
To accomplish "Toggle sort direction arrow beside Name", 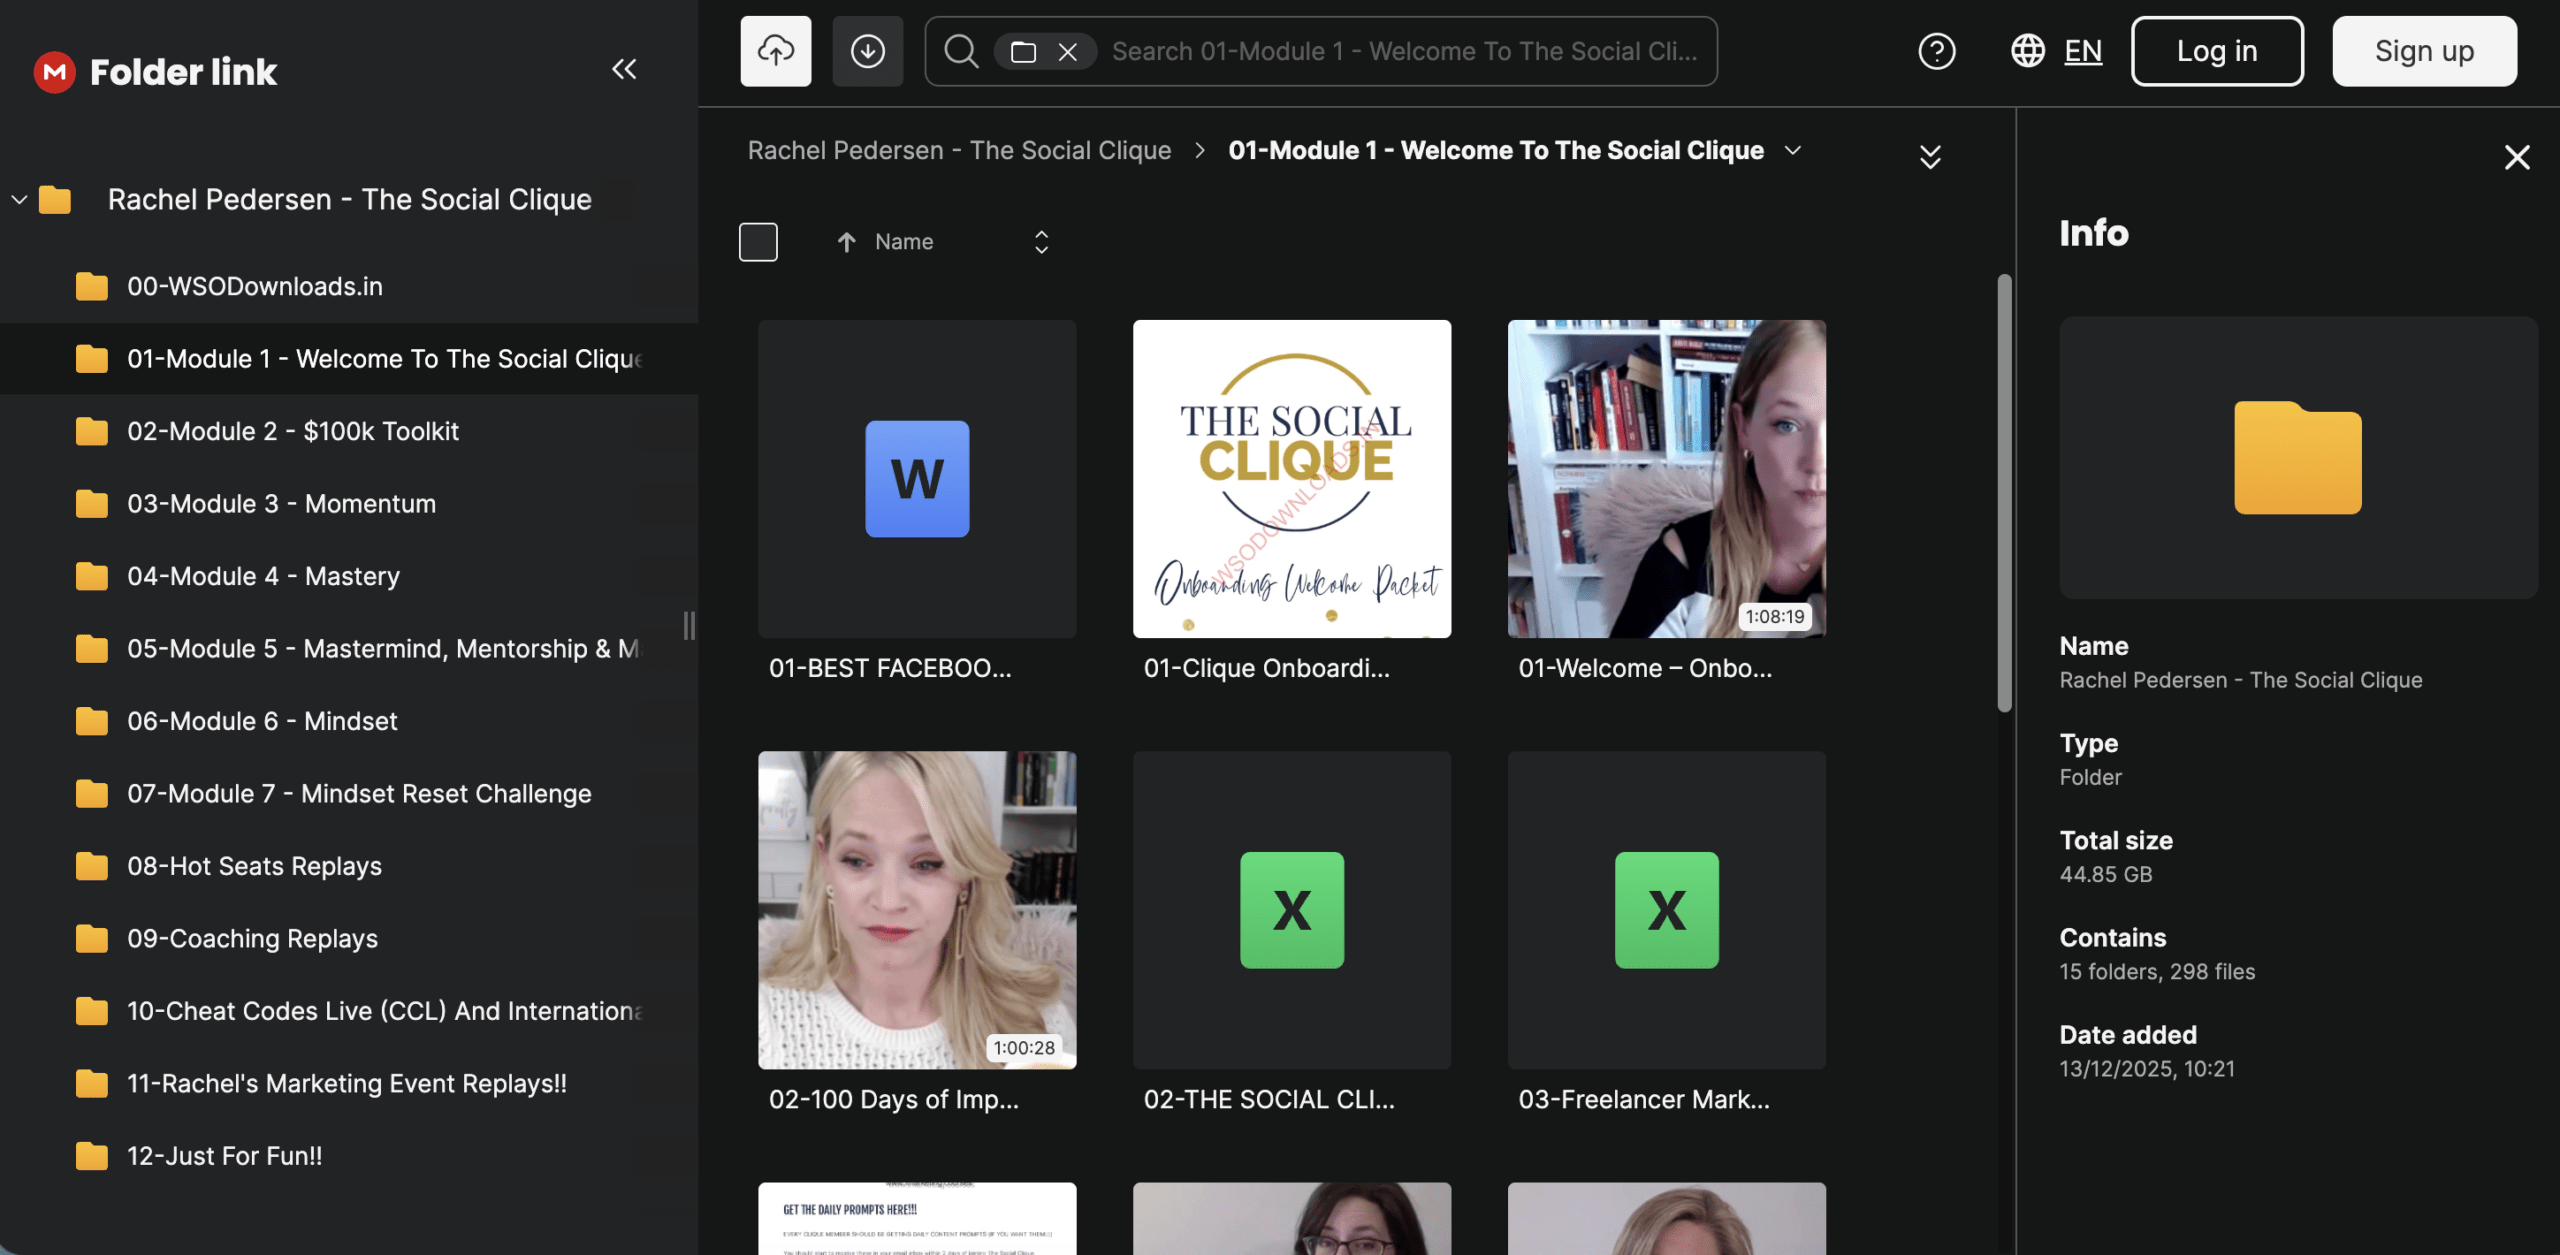I will tap(846, 242).
